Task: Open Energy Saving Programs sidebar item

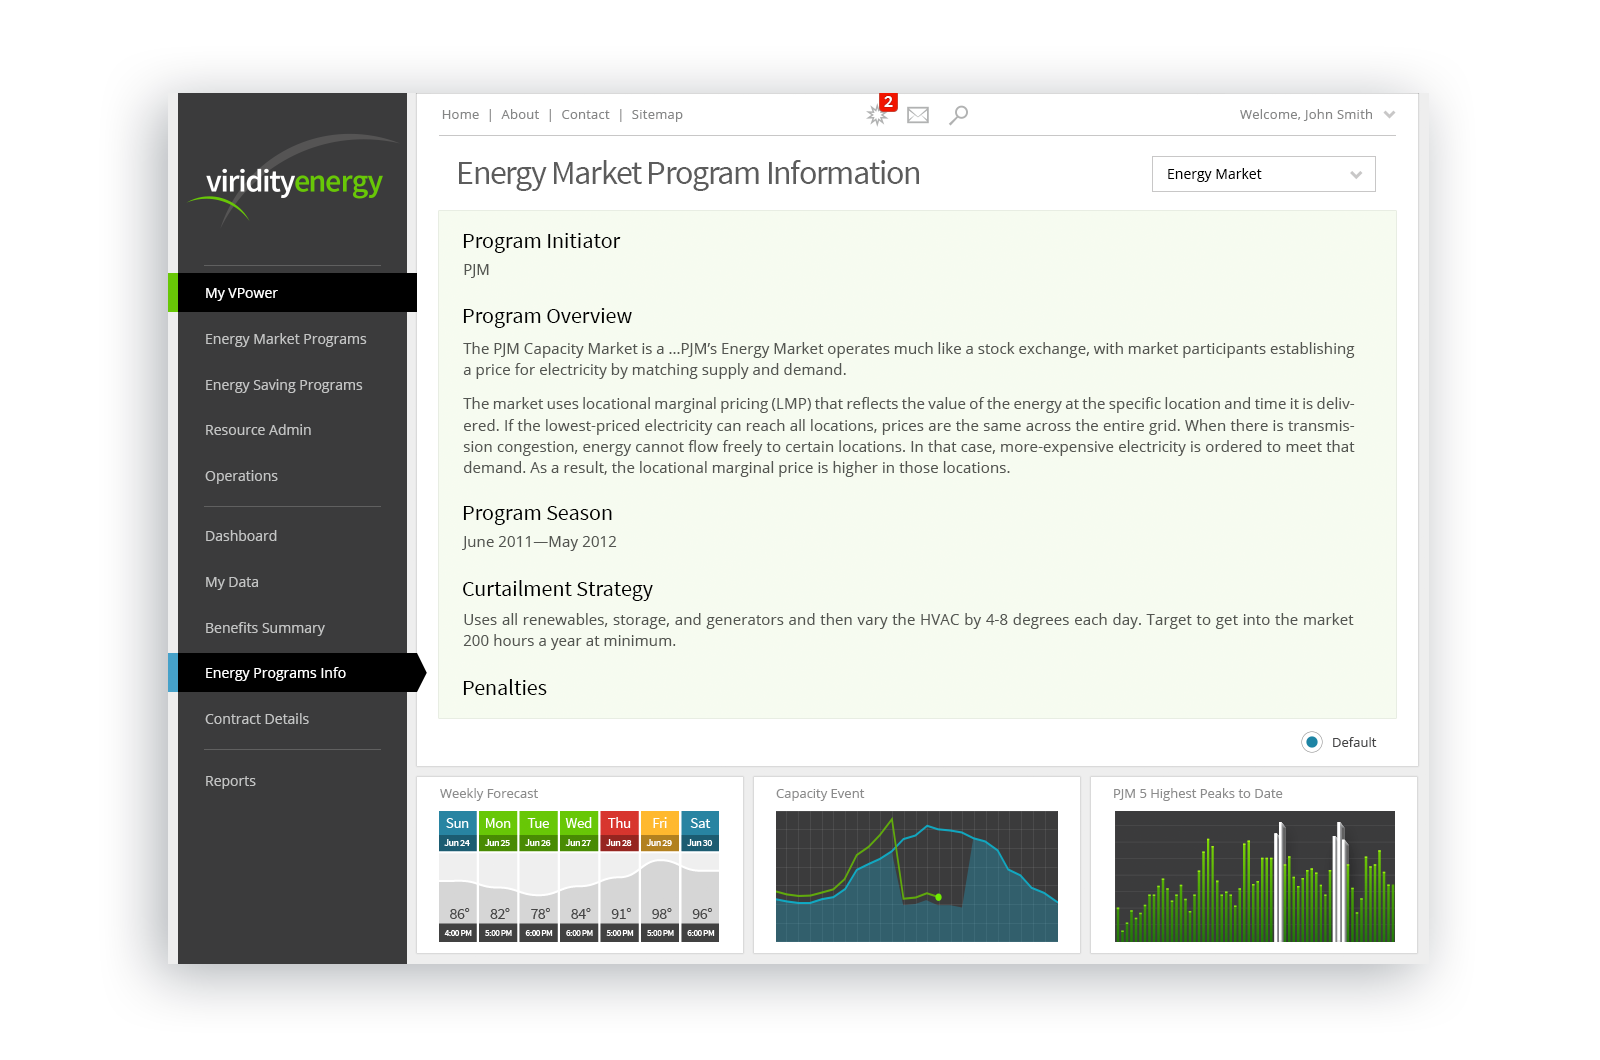Action: (284, 385)
